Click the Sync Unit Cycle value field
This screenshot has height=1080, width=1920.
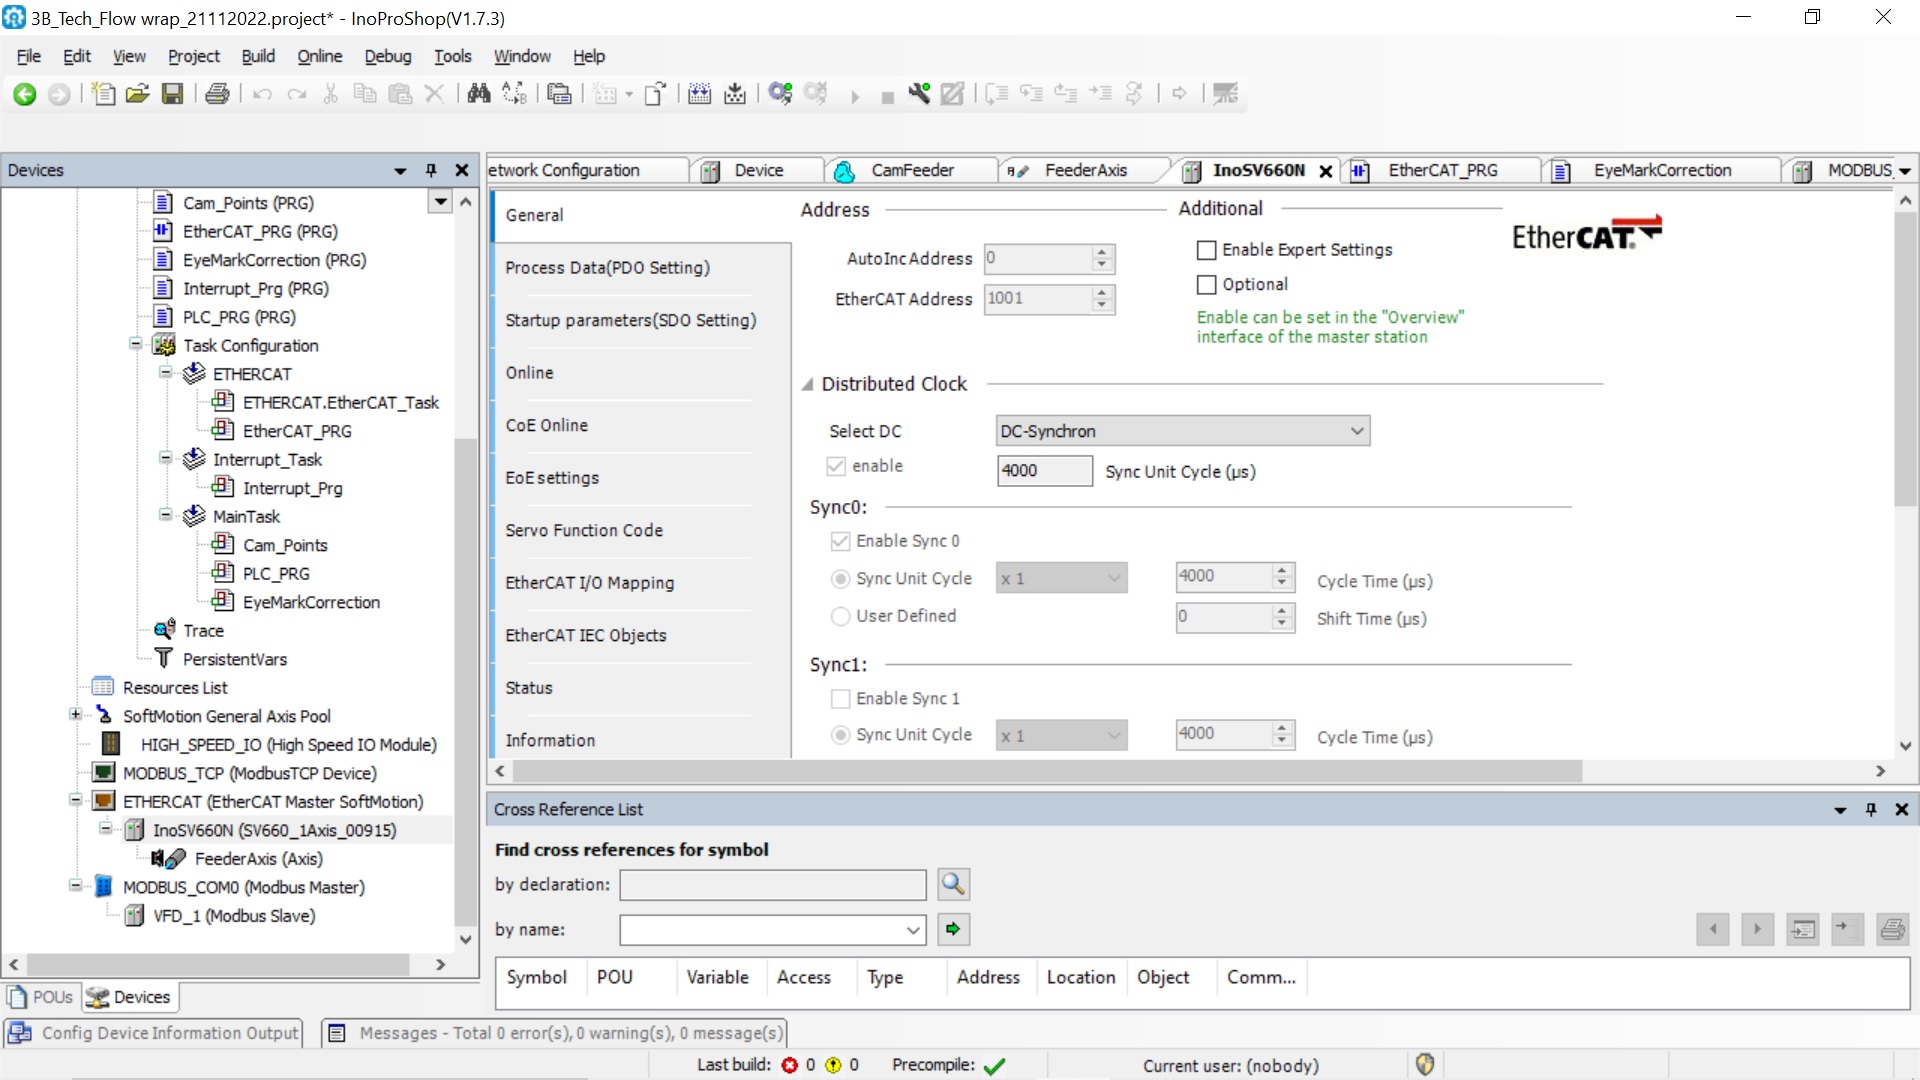1043,471
